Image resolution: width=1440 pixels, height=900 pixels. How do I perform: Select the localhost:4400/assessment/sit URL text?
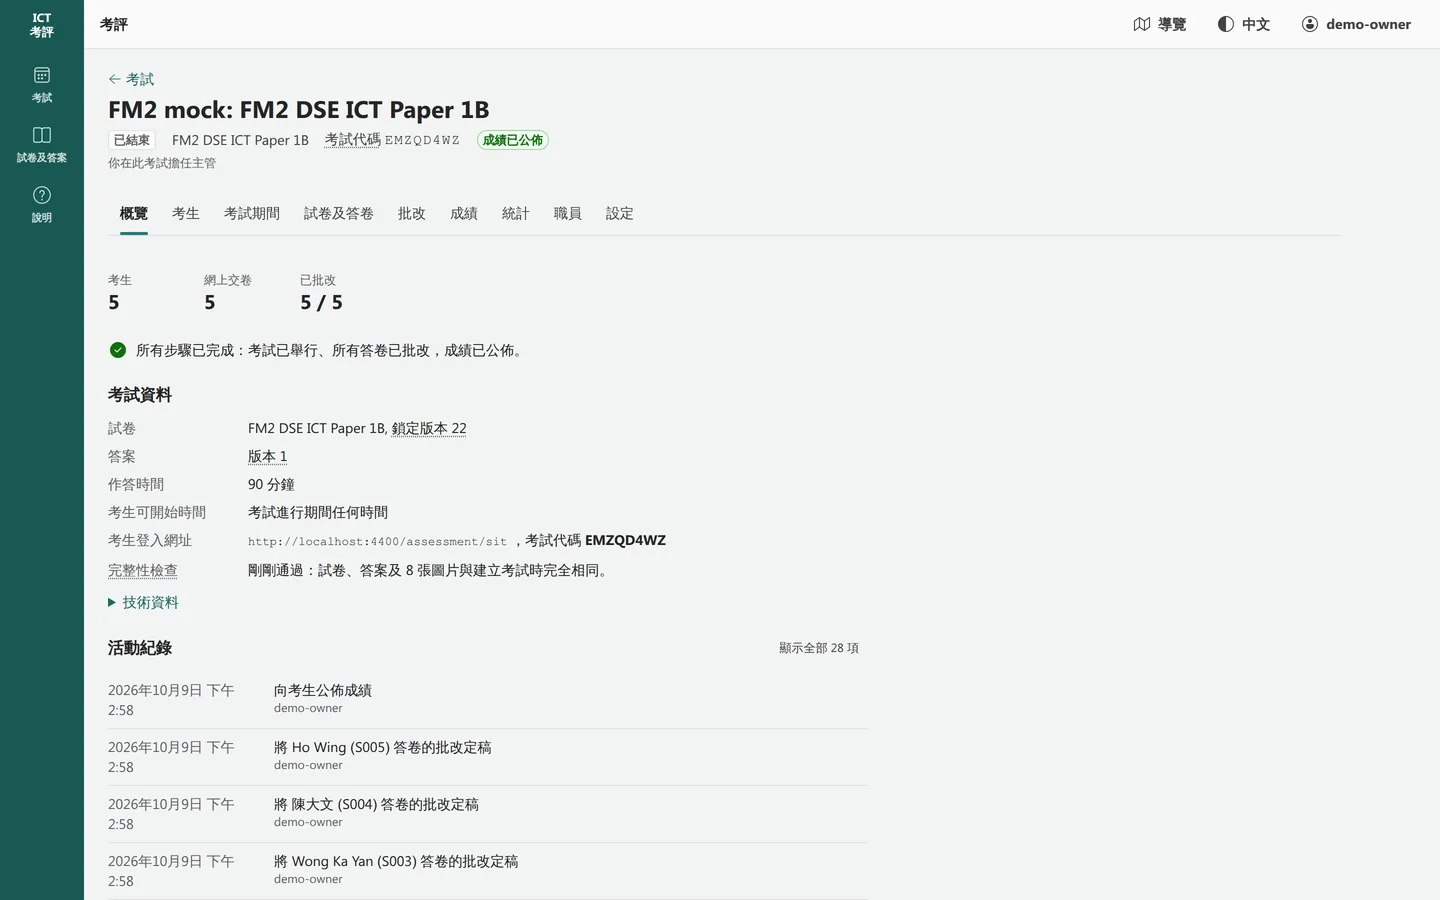pos(378,541)
